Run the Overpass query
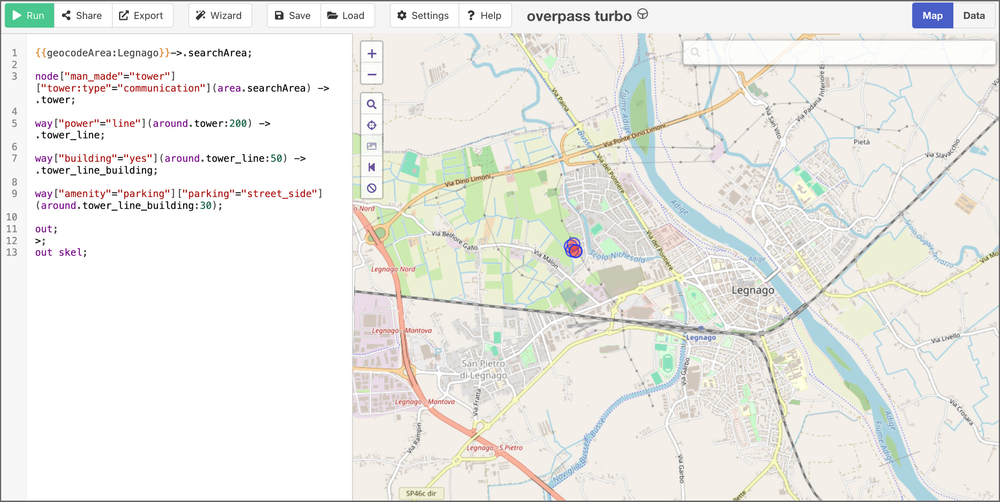This screenshot has width=1000, height=502. point(27,15)
